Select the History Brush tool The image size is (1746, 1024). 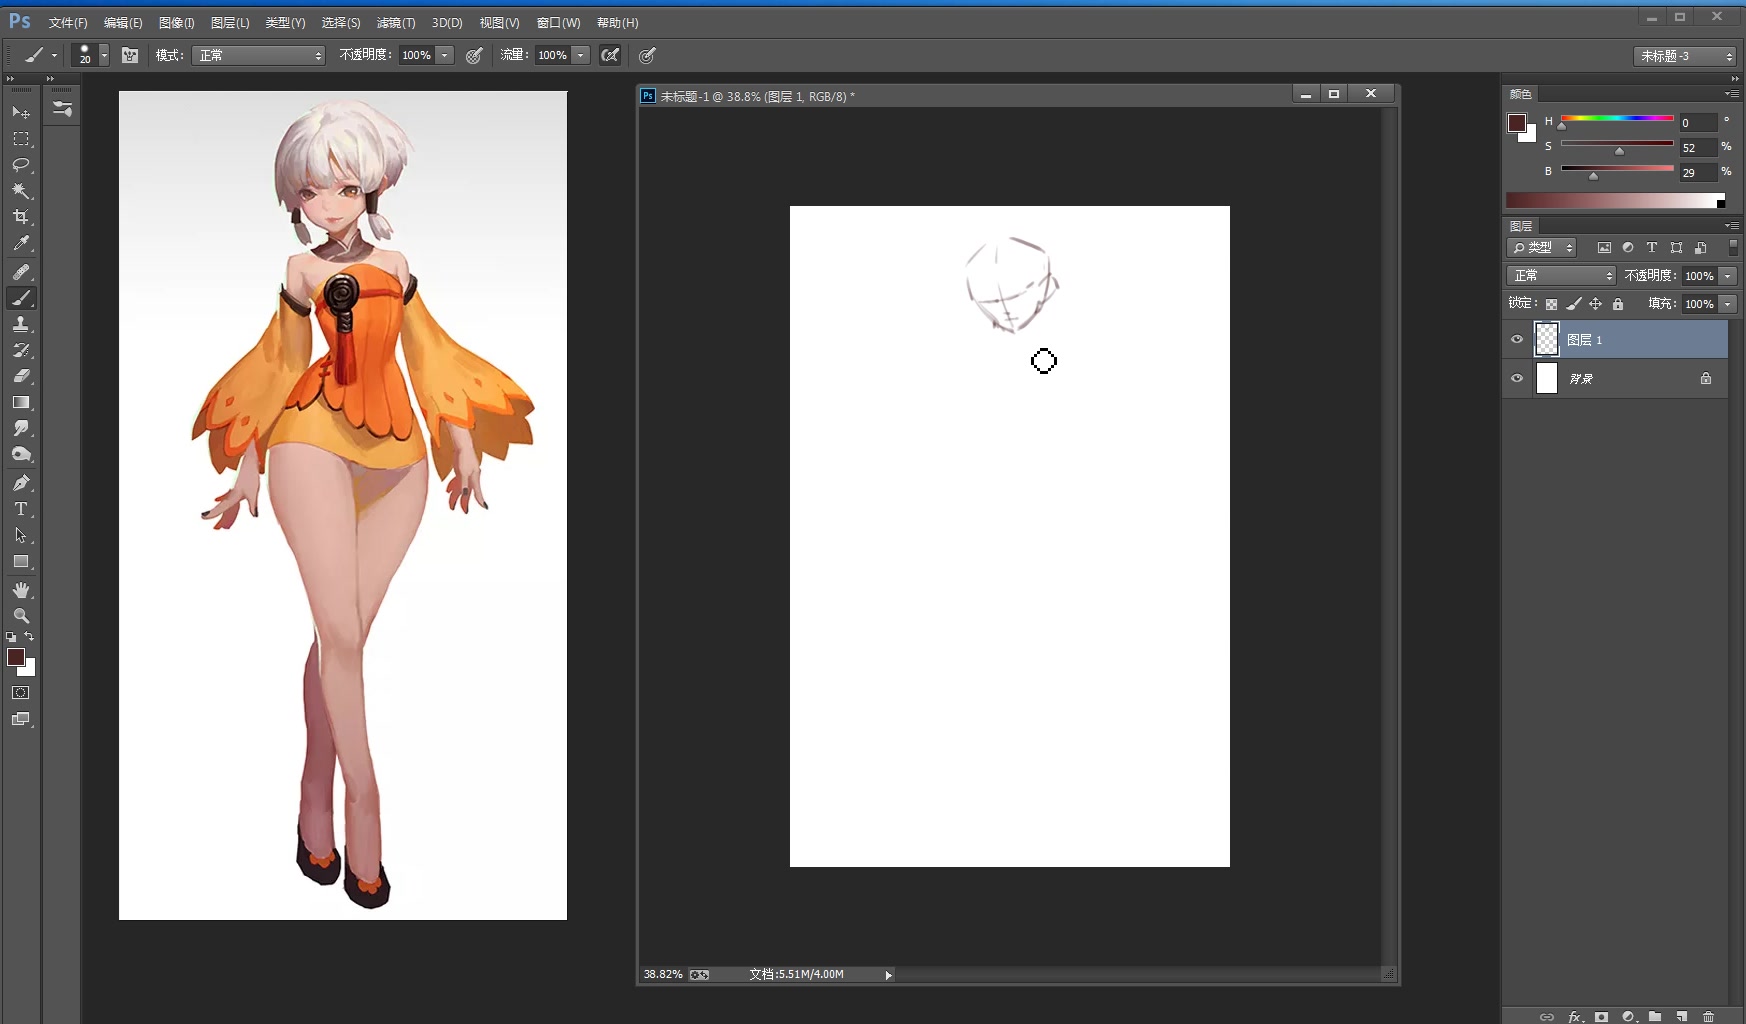[21, 350]
